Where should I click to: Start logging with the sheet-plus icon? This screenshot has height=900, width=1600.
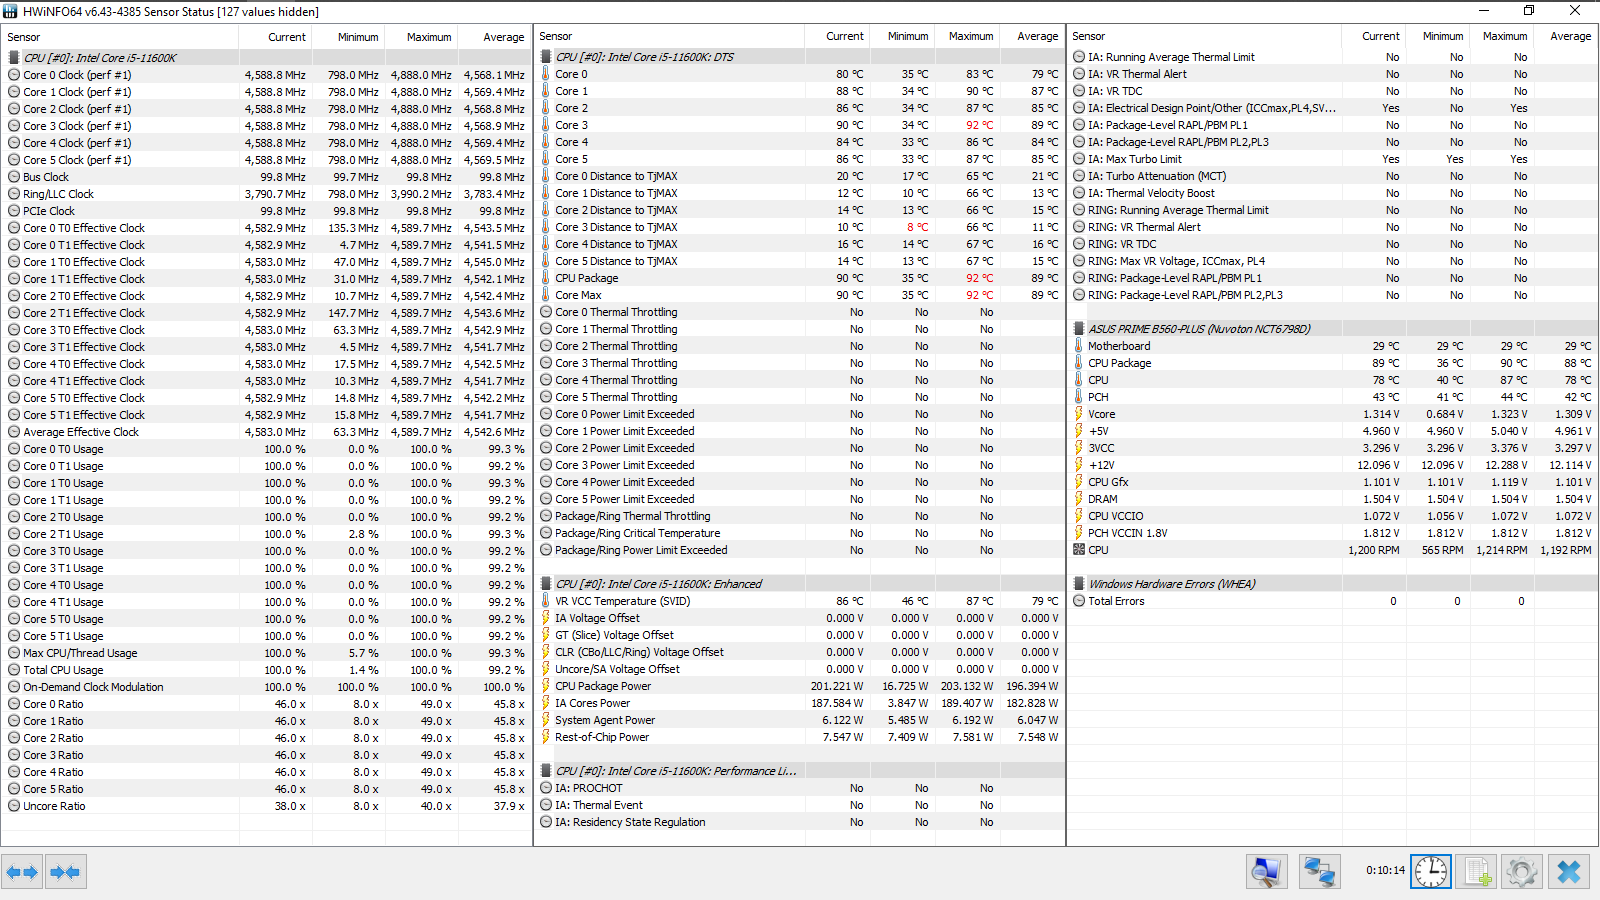[1477, 872]
